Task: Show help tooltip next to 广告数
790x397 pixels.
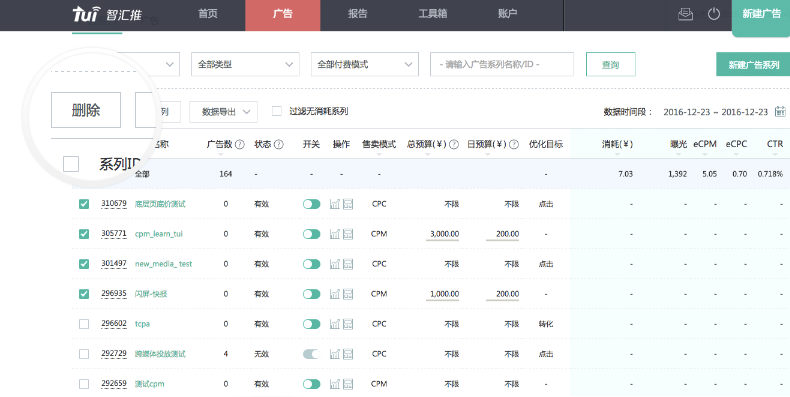Action: (x=240, y=145)
